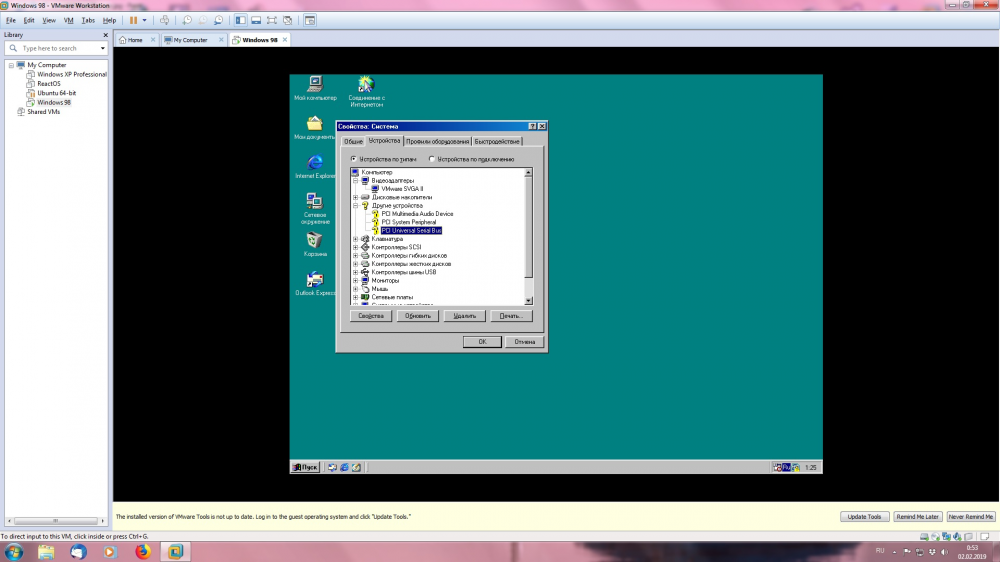Click Remind Me Later button
The width and height of the screenshot is (1000, 562).
pyautogui.click(x=917, y=517)
